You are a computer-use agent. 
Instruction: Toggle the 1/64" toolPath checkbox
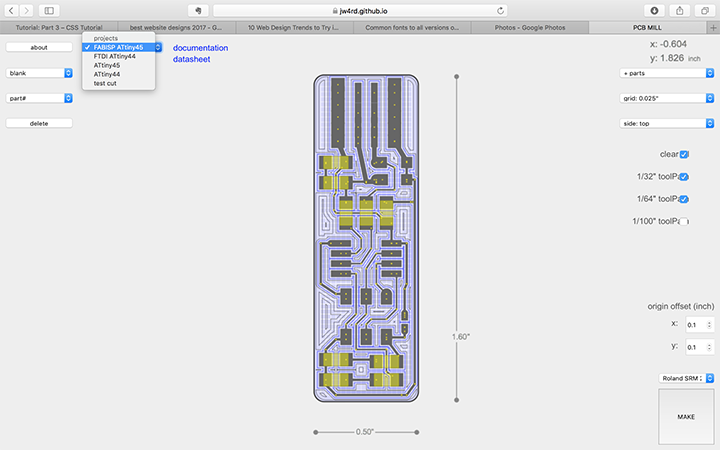(x=684, y=199)
